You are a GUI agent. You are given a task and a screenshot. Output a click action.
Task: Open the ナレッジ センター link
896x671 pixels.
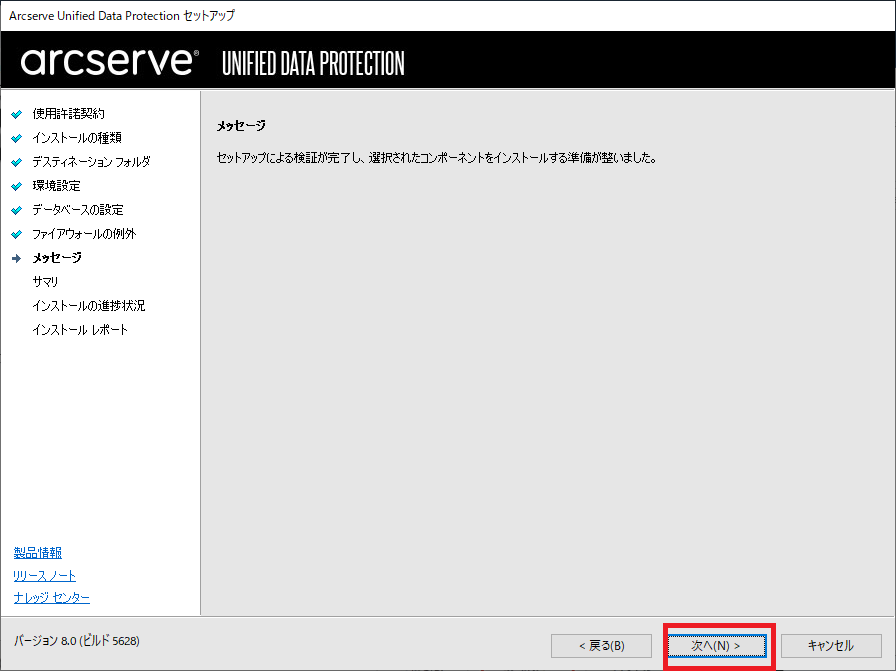pyautogui.click(x=51, y=598)
